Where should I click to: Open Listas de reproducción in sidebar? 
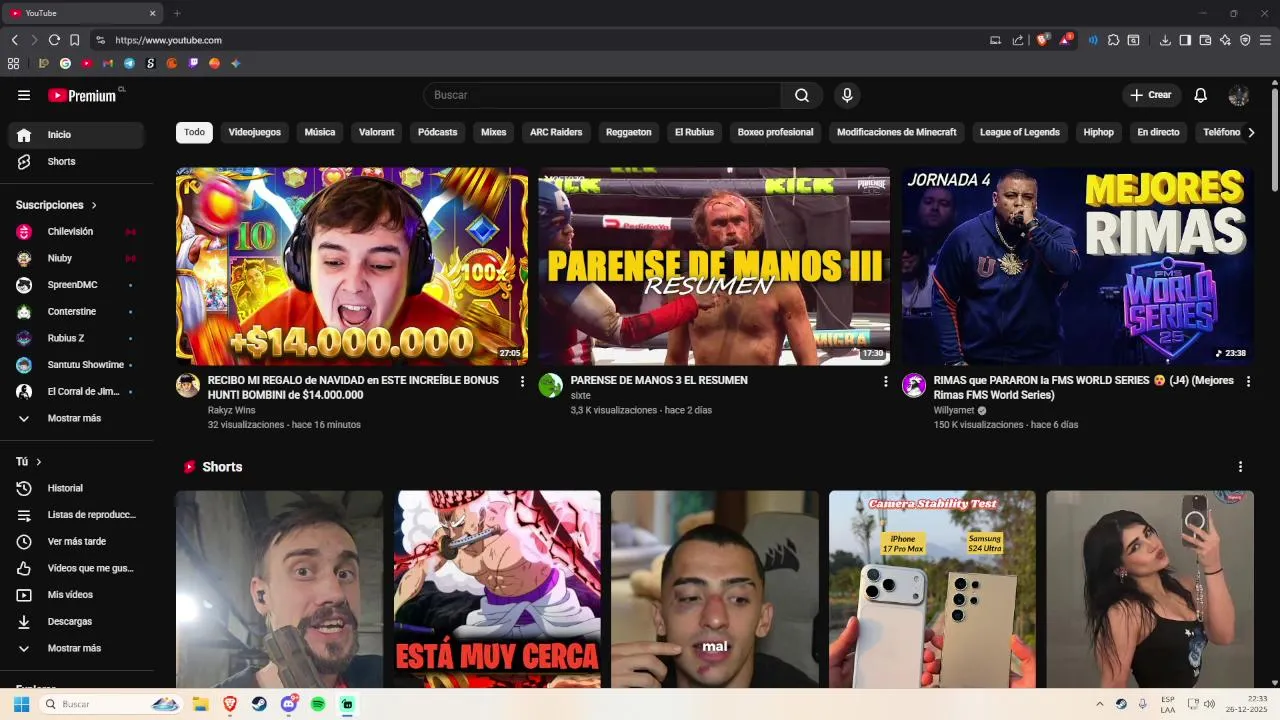click(x=77, y=515)
